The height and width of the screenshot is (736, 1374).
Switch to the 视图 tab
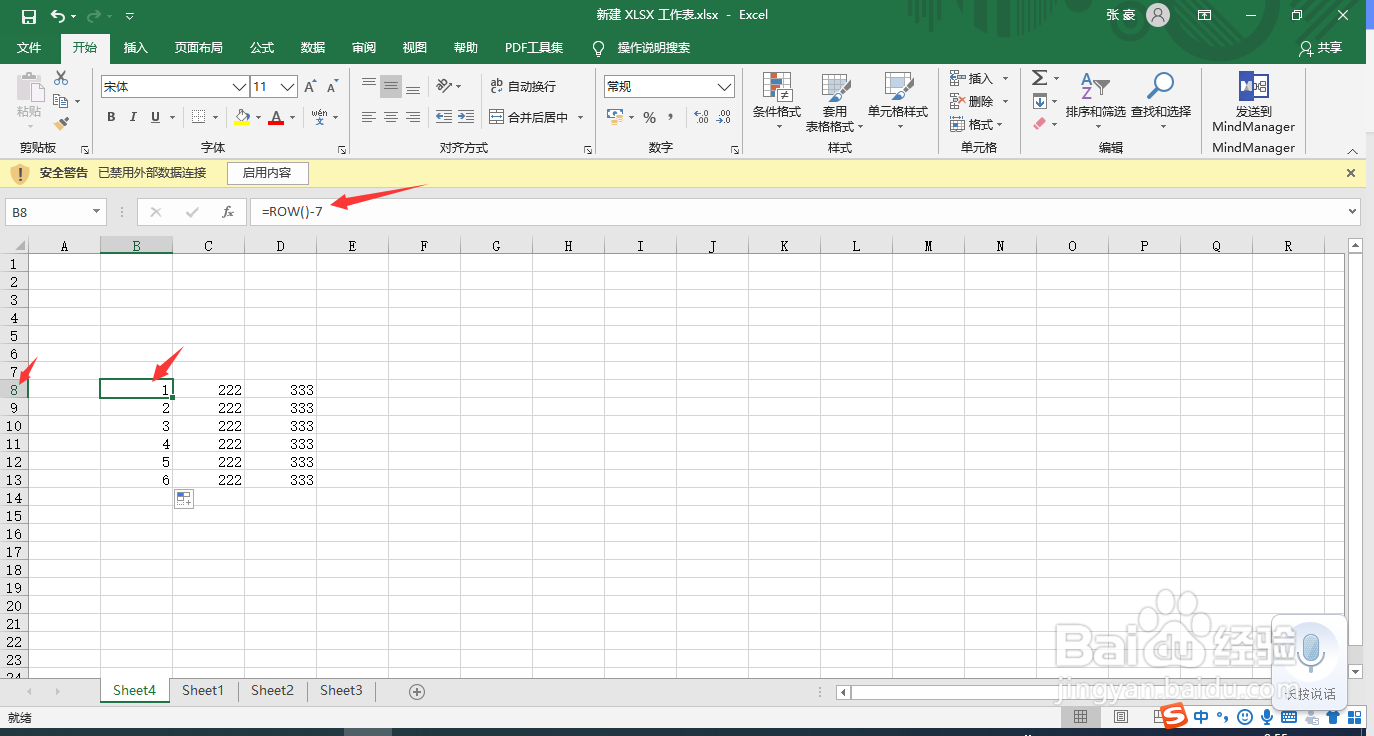pos(414,48)
